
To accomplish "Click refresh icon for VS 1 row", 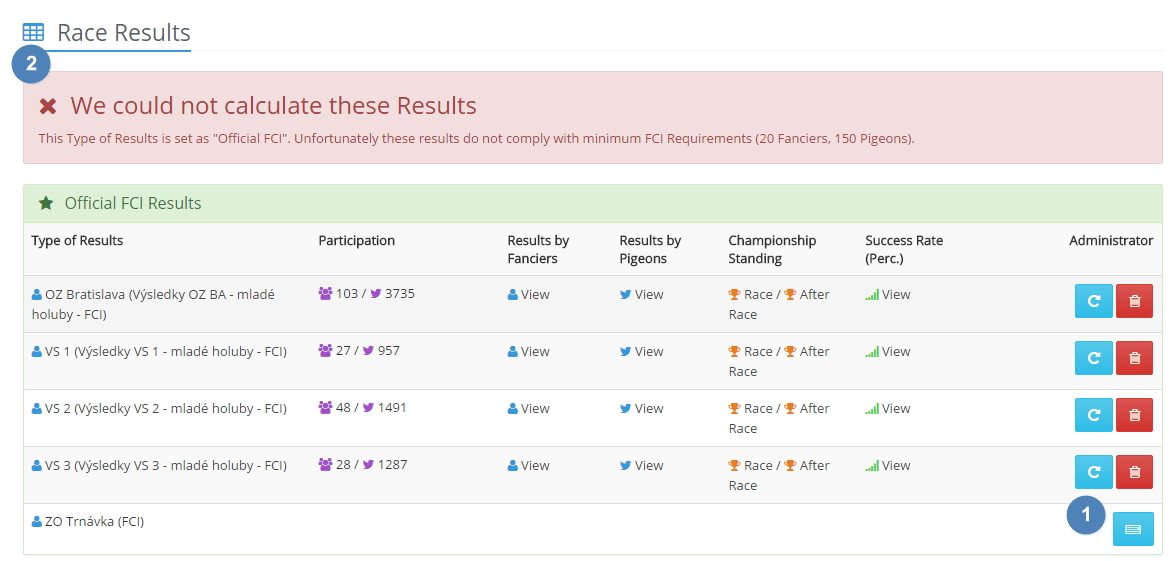I will tap(1093, 358).
